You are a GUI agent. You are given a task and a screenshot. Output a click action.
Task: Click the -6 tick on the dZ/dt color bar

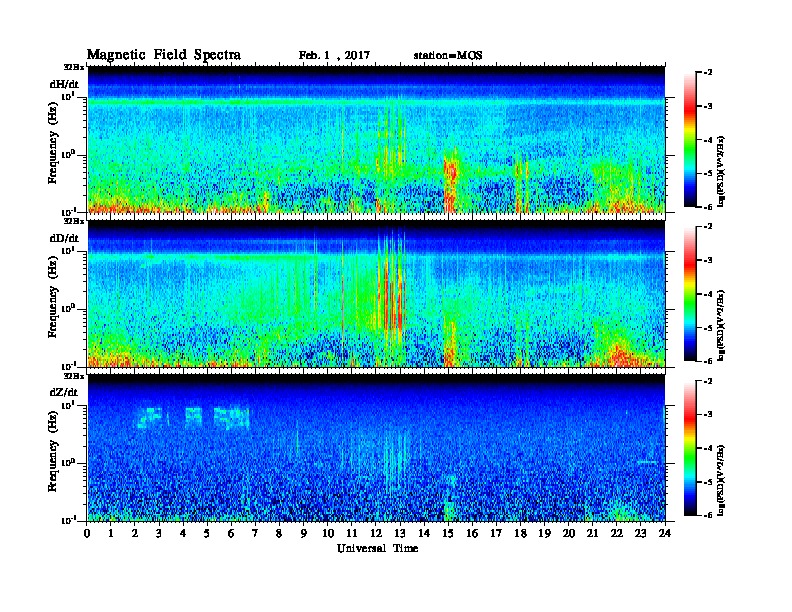pyautogui.click(x=708, y=516)
